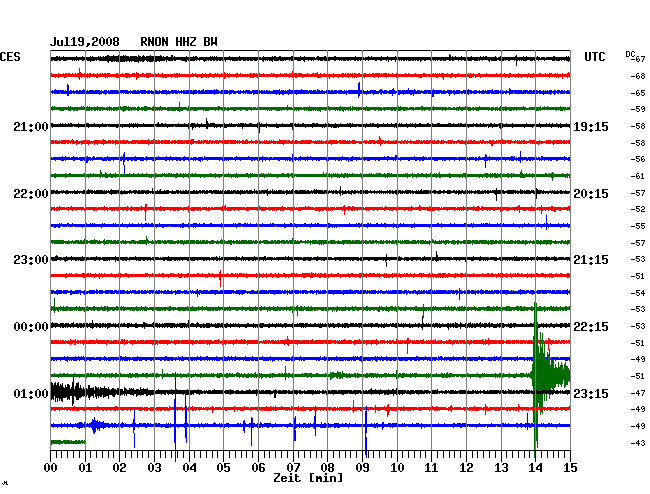This screenshot has width=650, height=494.
Task: Click the 21:15 UTC time label
Action: tap(591, 260)
